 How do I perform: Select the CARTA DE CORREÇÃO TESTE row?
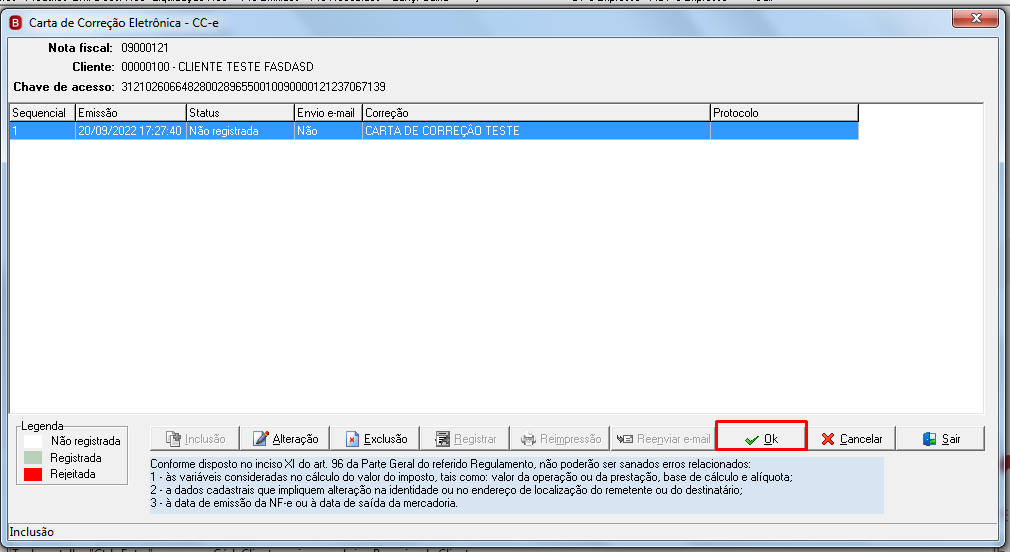point(434,131)
